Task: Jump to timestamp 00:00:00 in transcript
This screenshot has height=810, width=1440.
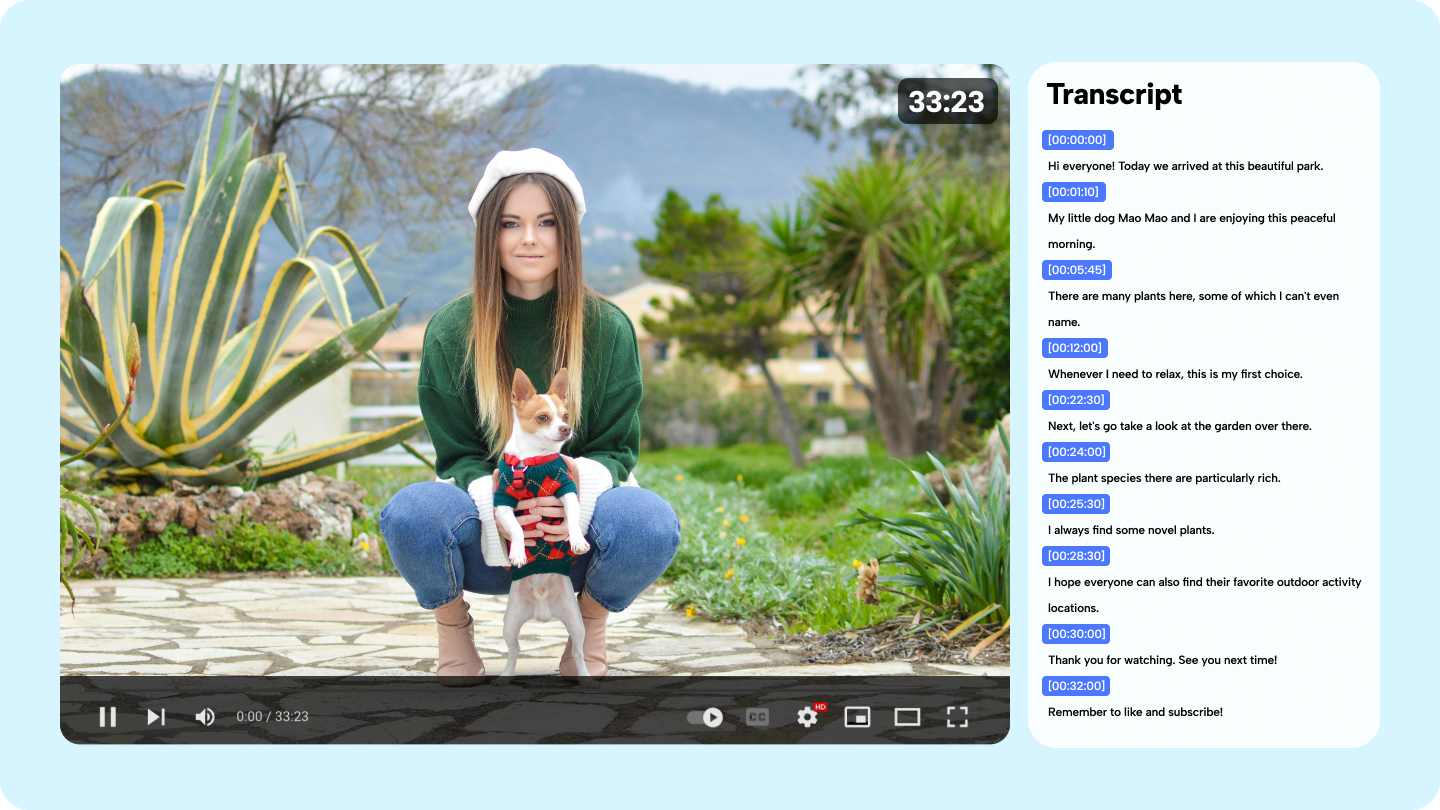Action: (x=1077, y=140)
